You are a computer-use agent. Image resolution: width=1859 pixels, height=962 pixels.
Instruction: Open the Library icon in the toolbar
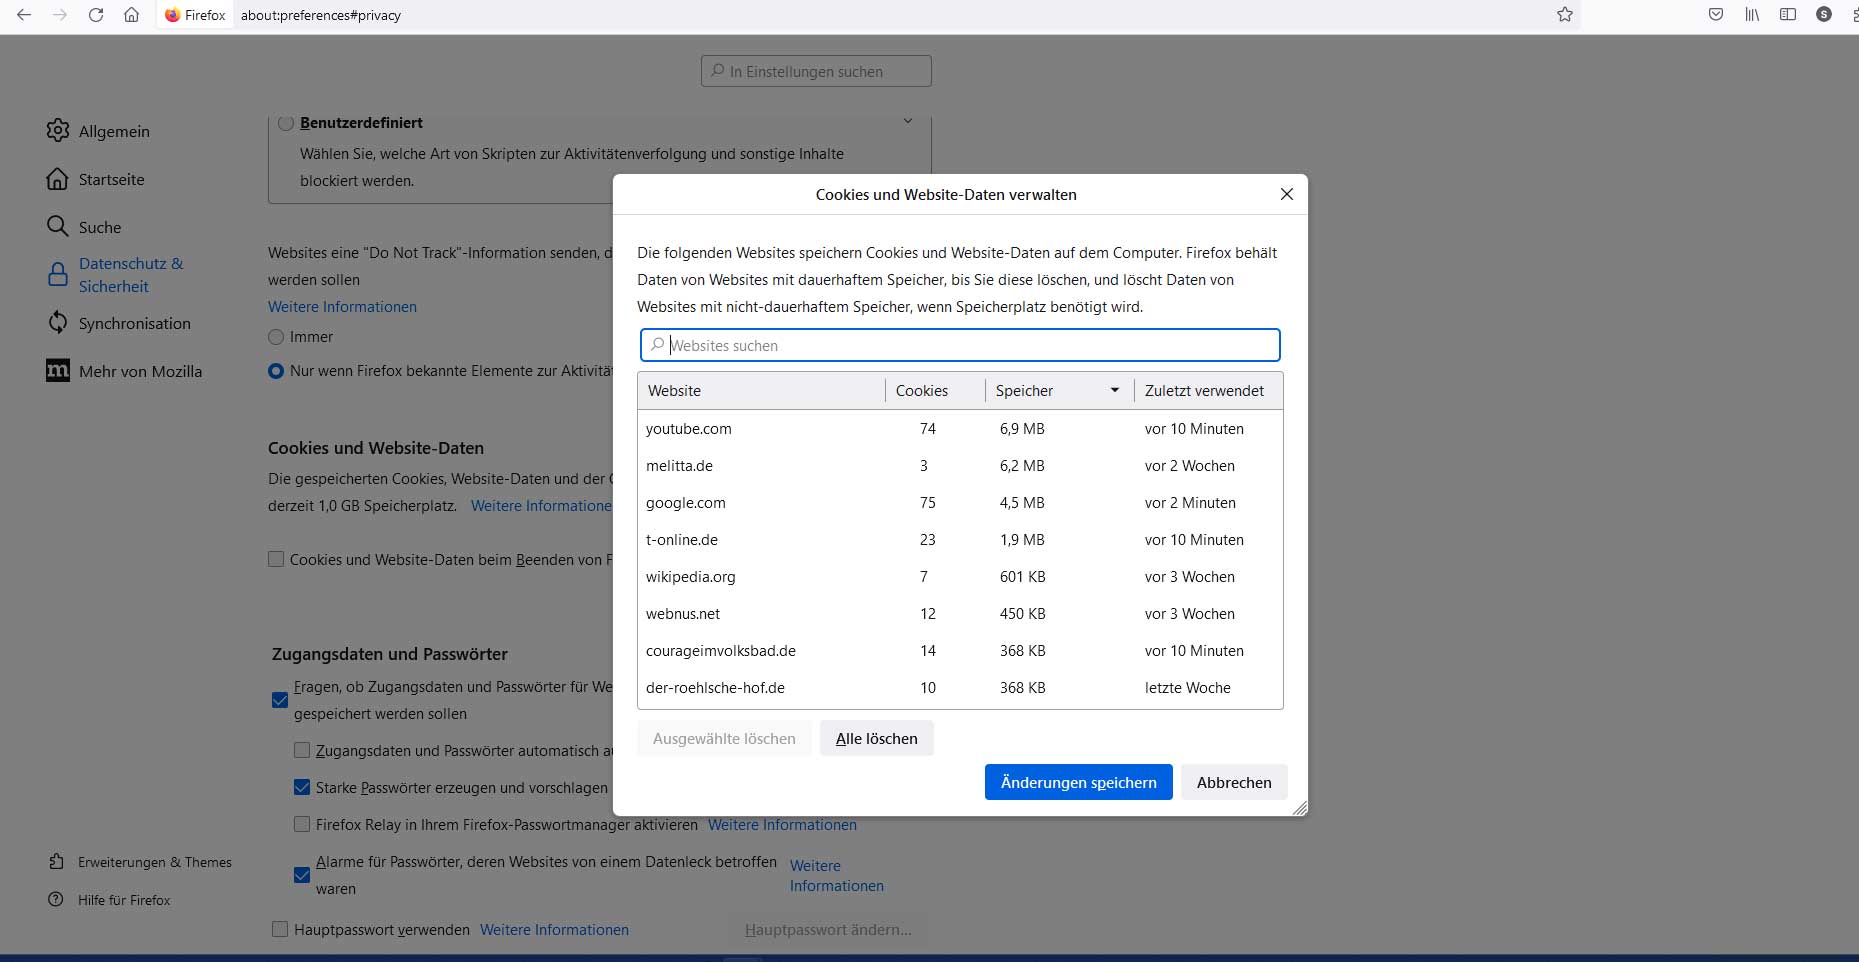point(1752,15)
